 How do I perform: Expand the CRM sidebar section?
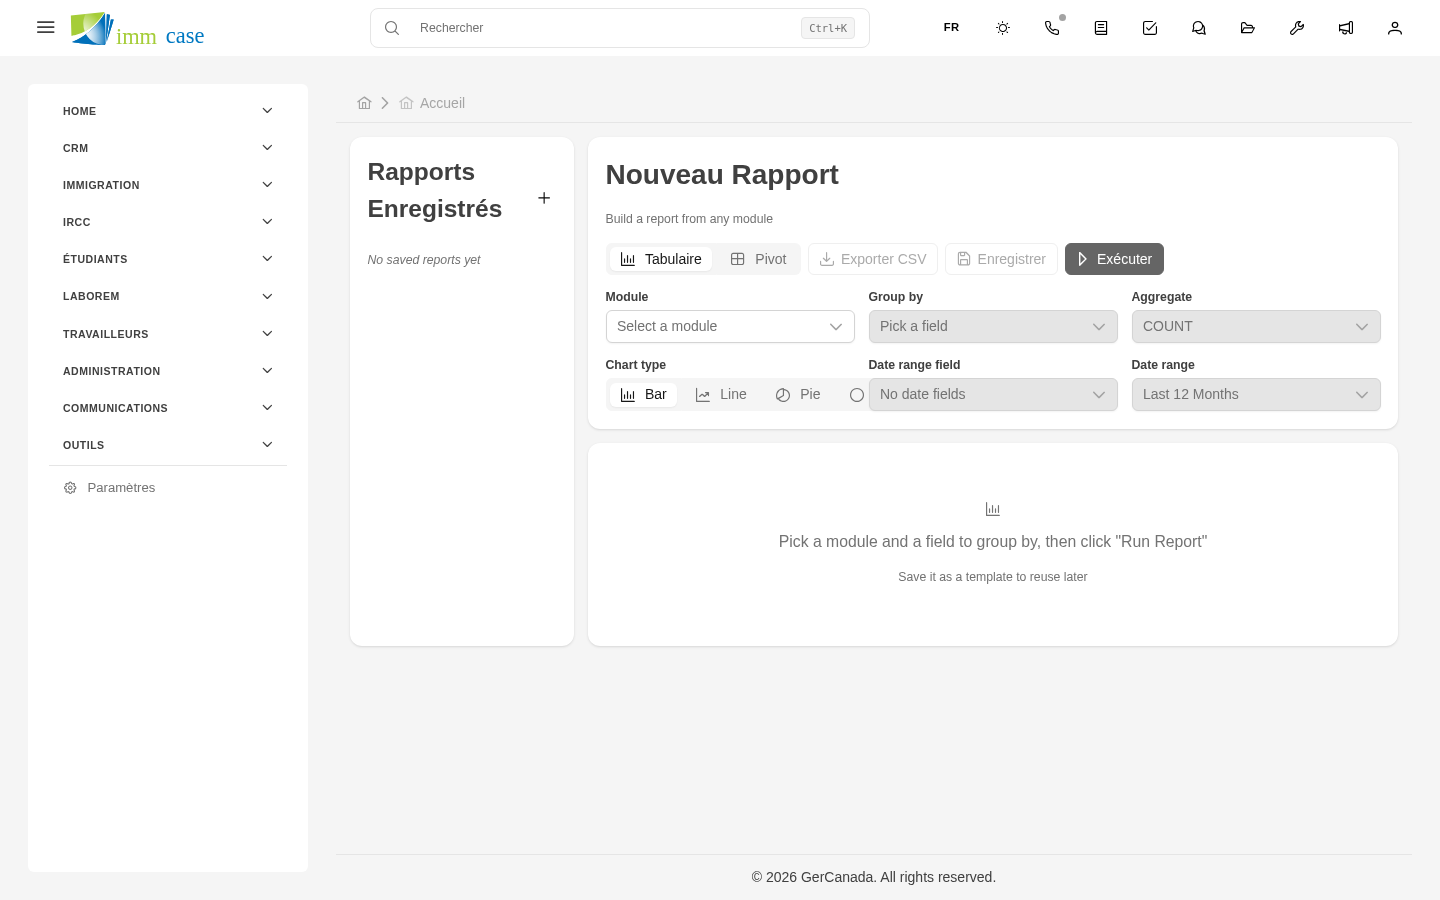tap(168, 148)
